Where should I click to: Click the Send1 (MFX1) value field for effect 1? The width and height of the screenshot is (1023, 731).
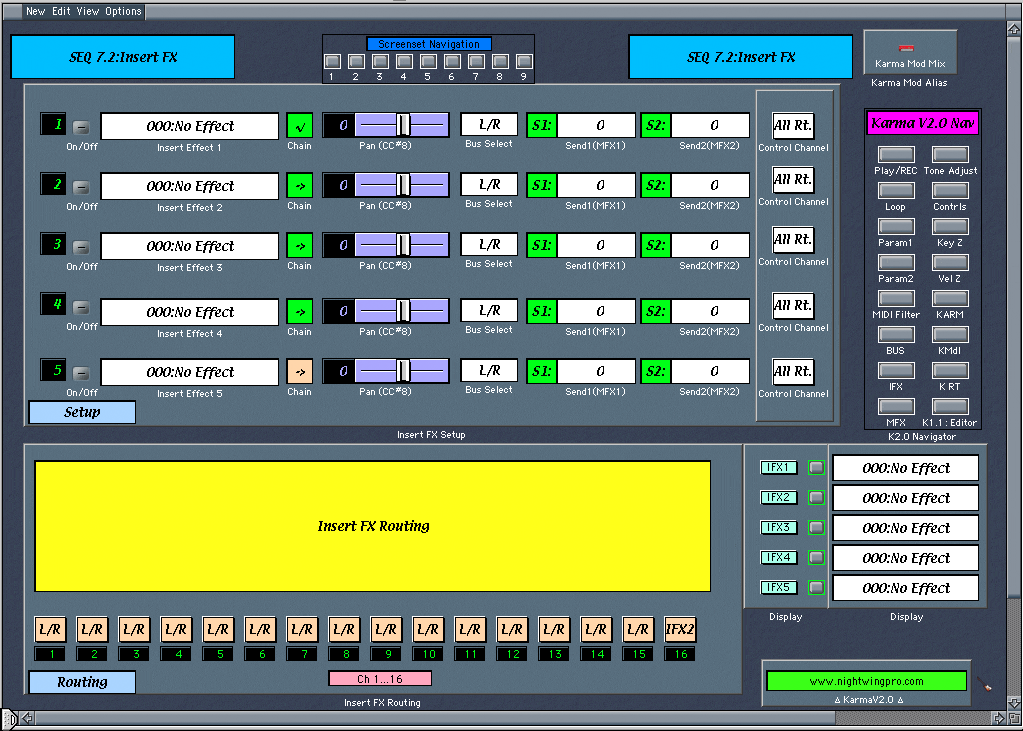[596, 126]
